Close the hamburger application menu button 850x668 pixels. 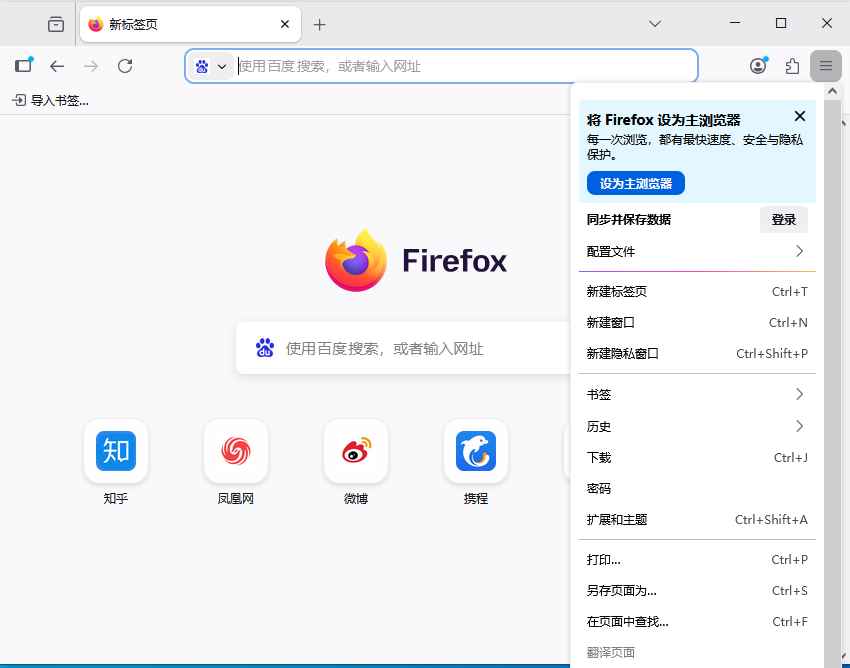click(x=826, y=66)
